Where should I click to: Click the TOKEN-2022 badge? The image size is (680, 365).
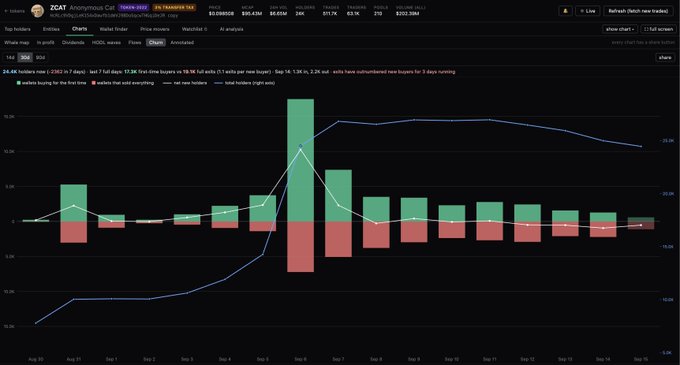click(134, 7)
